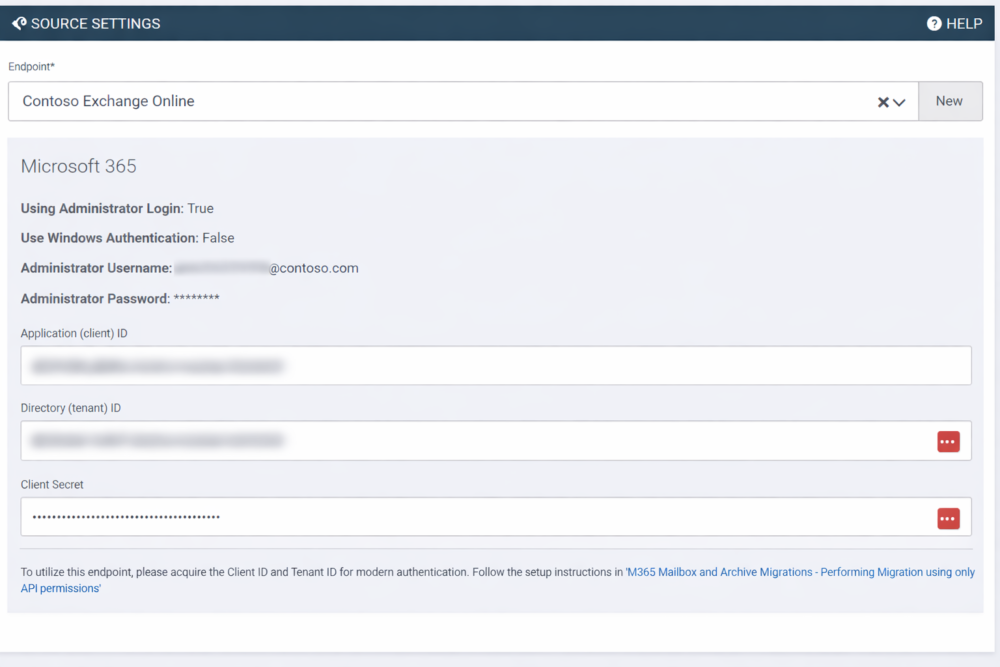1000x667 pixels.
Task: Expand the Endpoint dropdown chevron
Action: pyautogui.click(x=899, y=102)
